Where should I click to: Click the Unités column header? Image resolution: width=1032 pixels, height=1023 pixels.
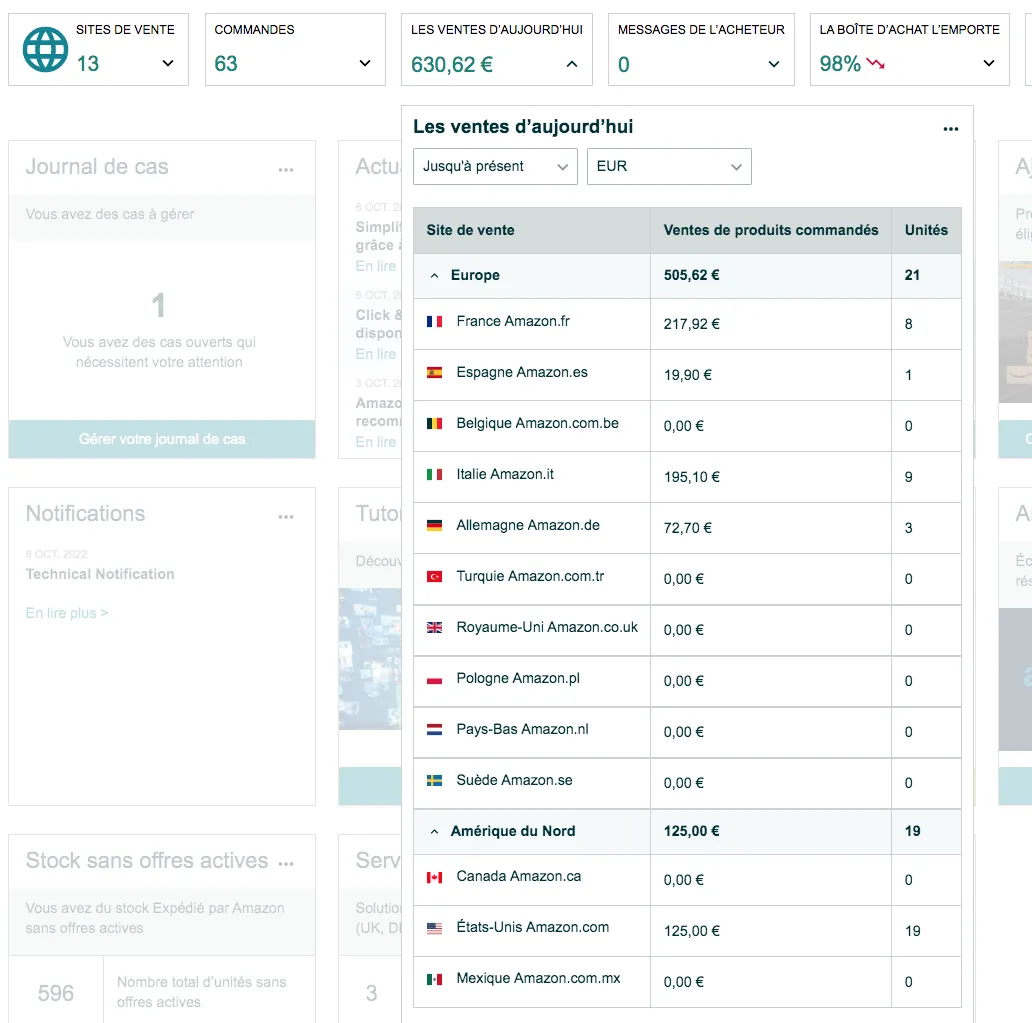[926, 230]
